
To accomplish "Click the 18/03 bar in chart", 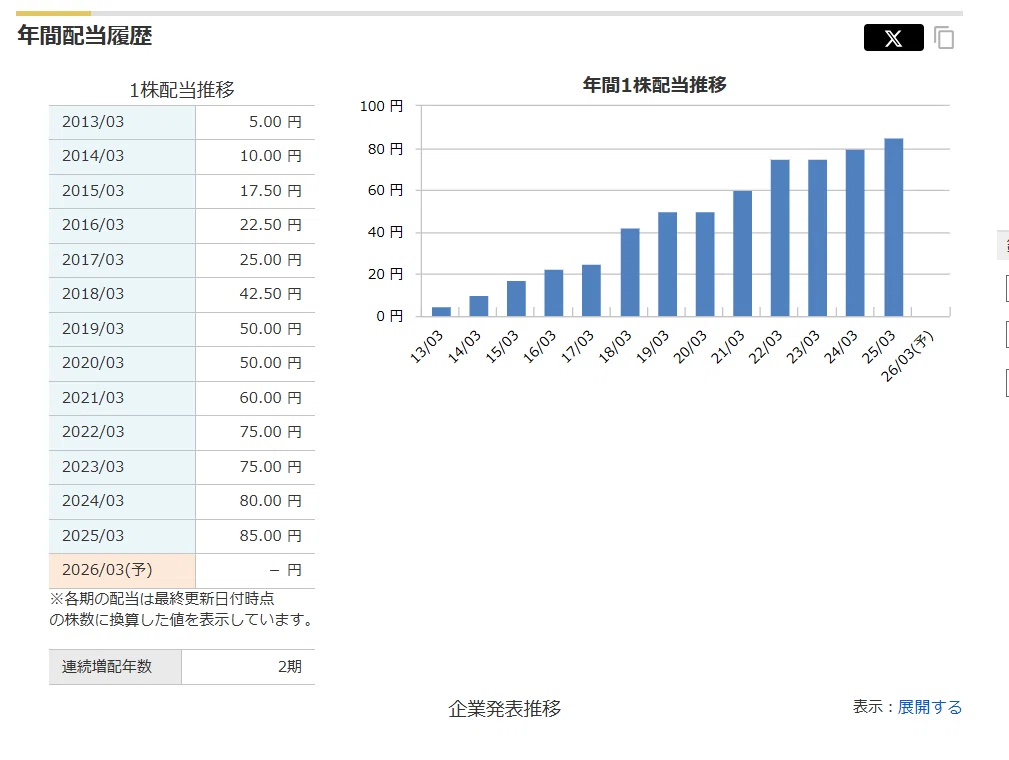I will tap(630, 272).
